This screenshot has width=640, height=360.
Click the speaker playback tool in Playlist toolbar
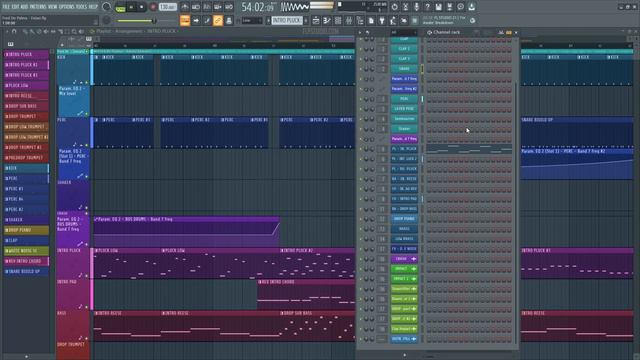(x=81, y=31)
